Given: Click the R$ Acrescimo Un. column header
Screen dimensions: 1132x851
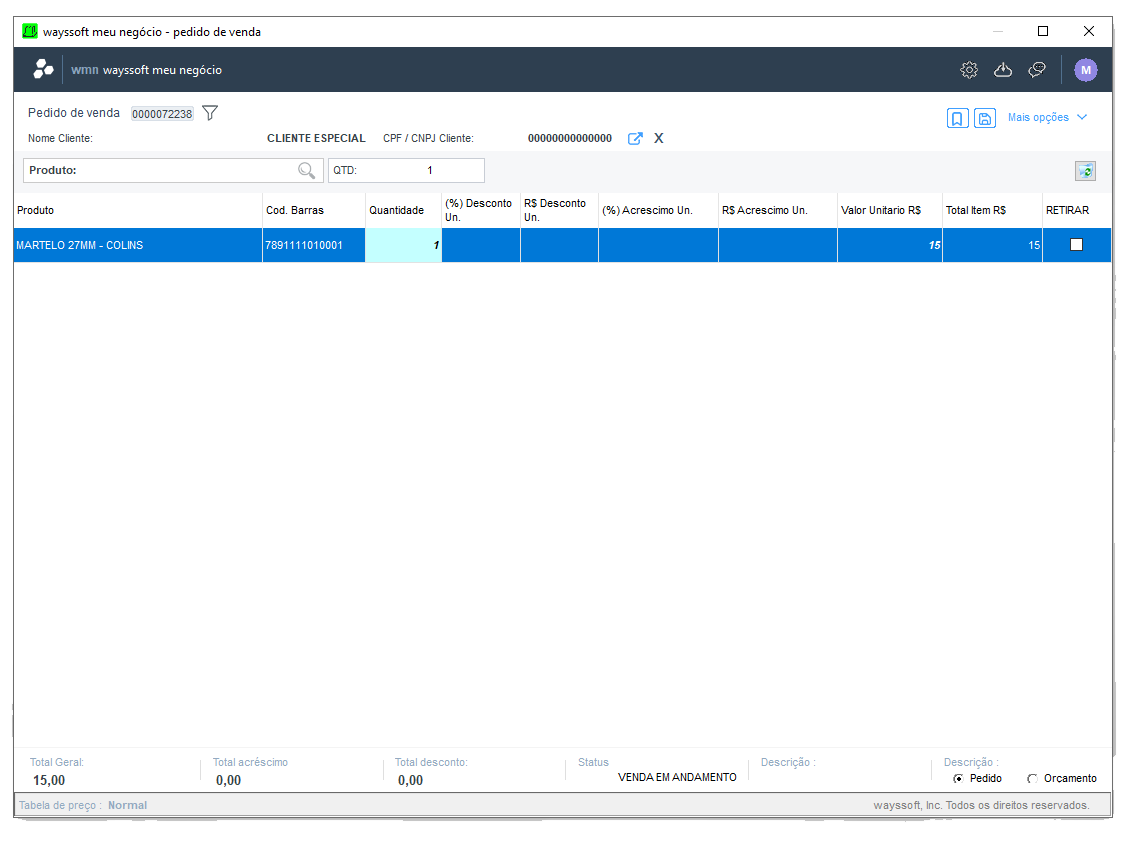Looking at the screenshot, I should point(778,210).
